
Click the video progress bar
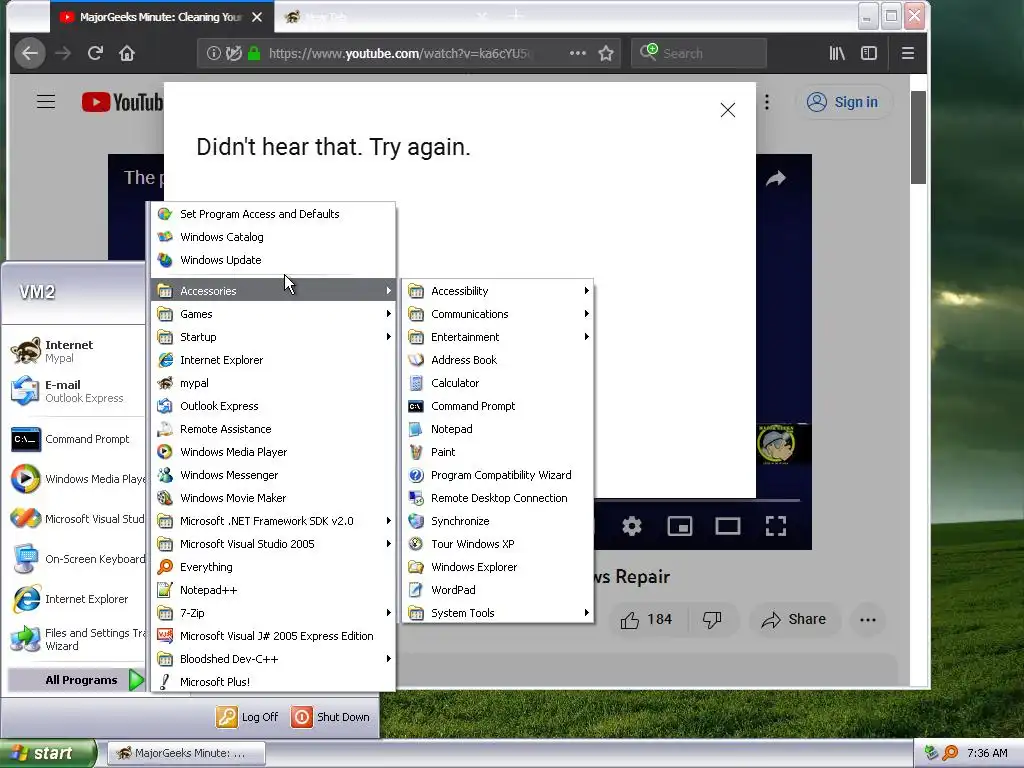click(x=697, y=500)
